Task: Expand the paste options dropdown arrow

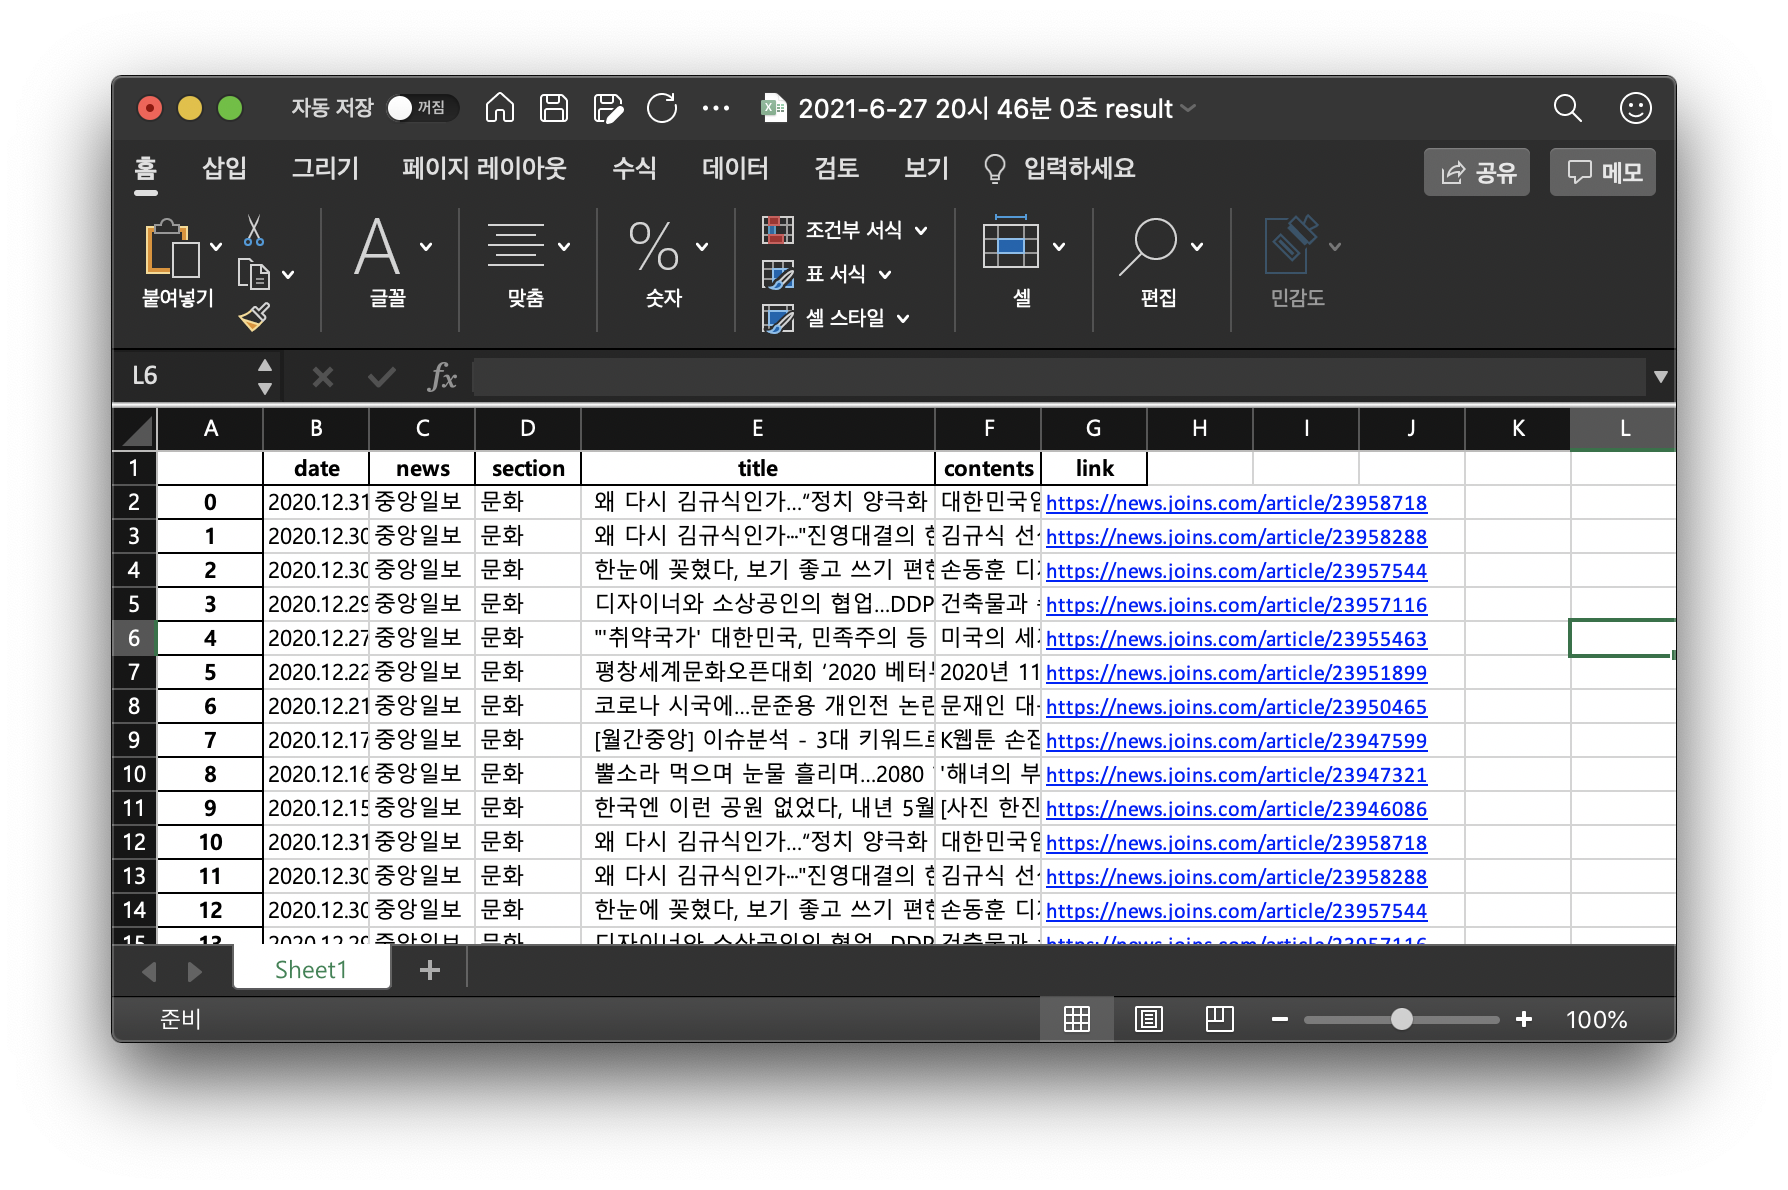Action: coord(216,247)
